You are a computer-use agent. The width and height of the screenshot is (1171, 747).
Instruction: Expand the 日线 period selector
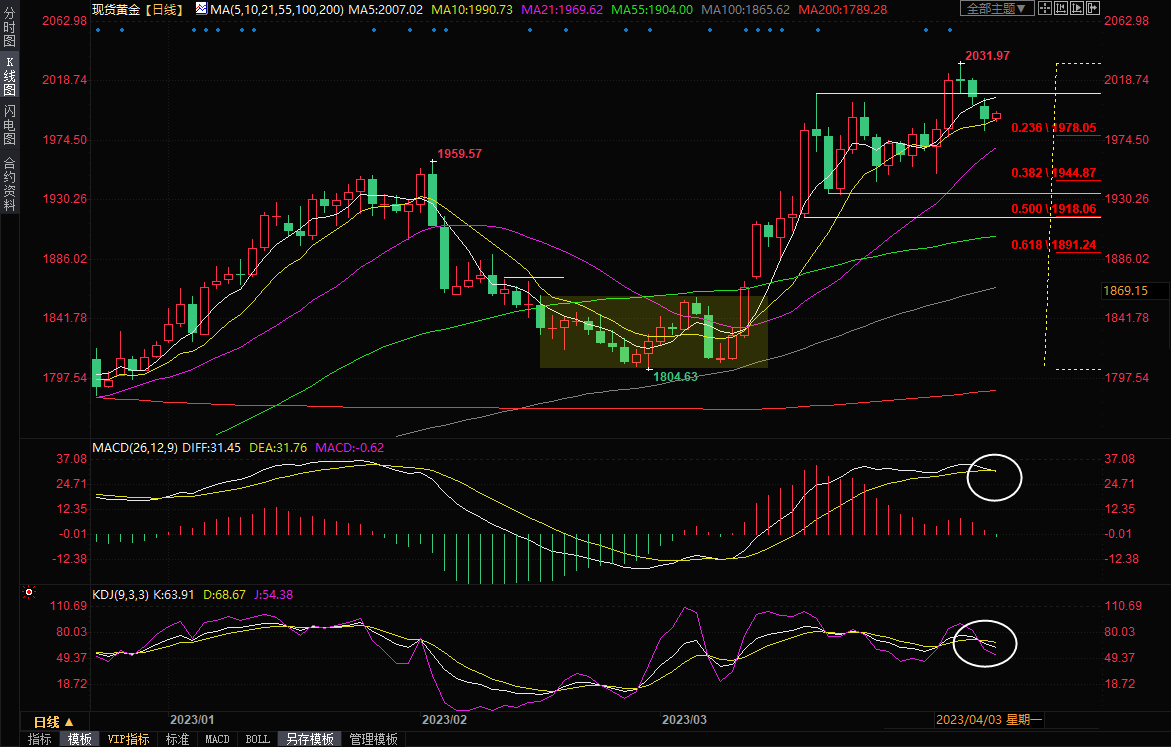click(x=53, y=721)
